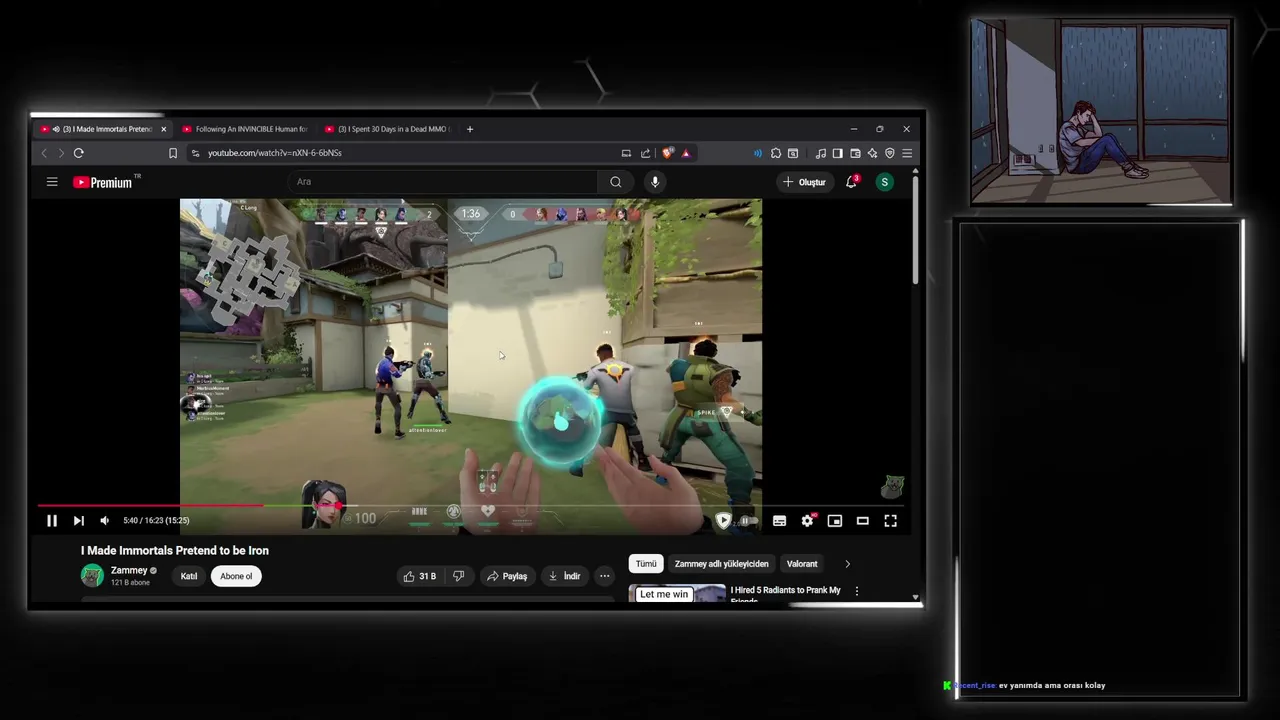Open the Brave Shields lion icon
Viewport: 1280px width, 720px height.
tap(667, 153)
